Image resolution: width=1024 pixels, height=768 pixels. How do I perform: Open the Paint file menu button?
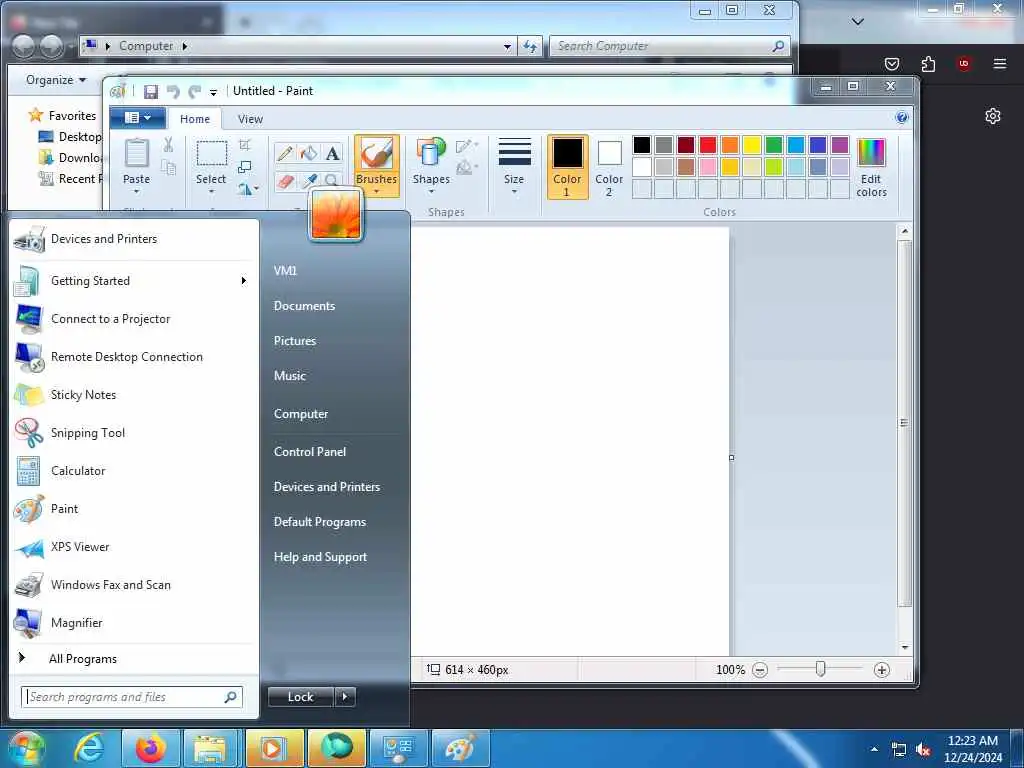[137, 118]
